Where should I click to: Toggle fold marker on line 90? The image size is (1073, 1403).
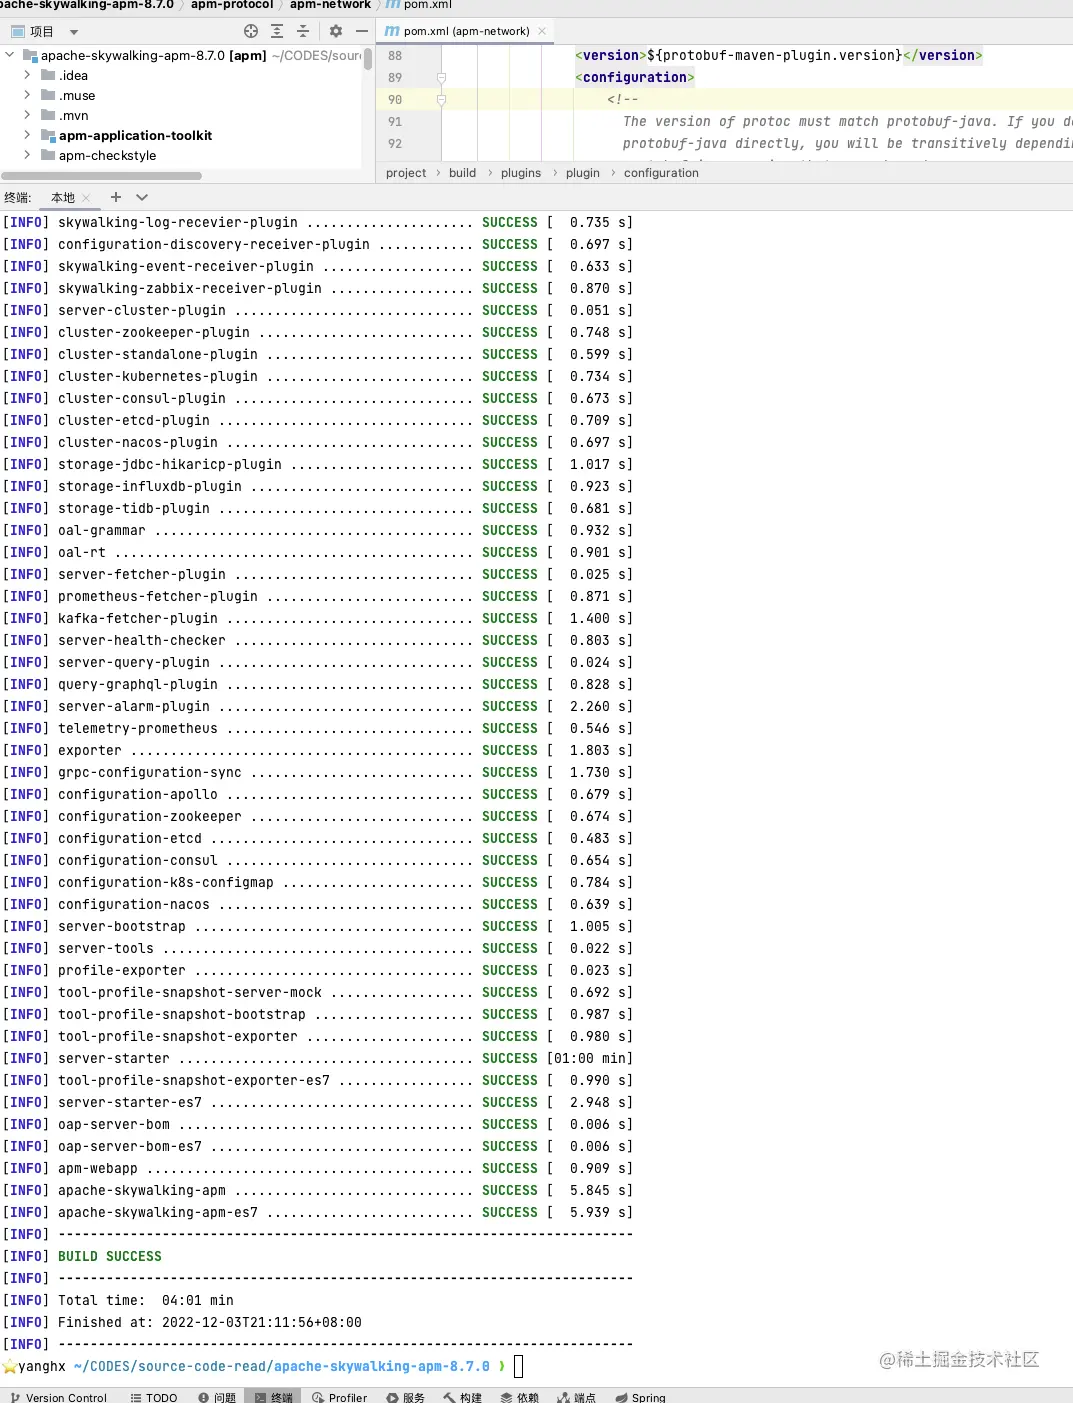441,99
